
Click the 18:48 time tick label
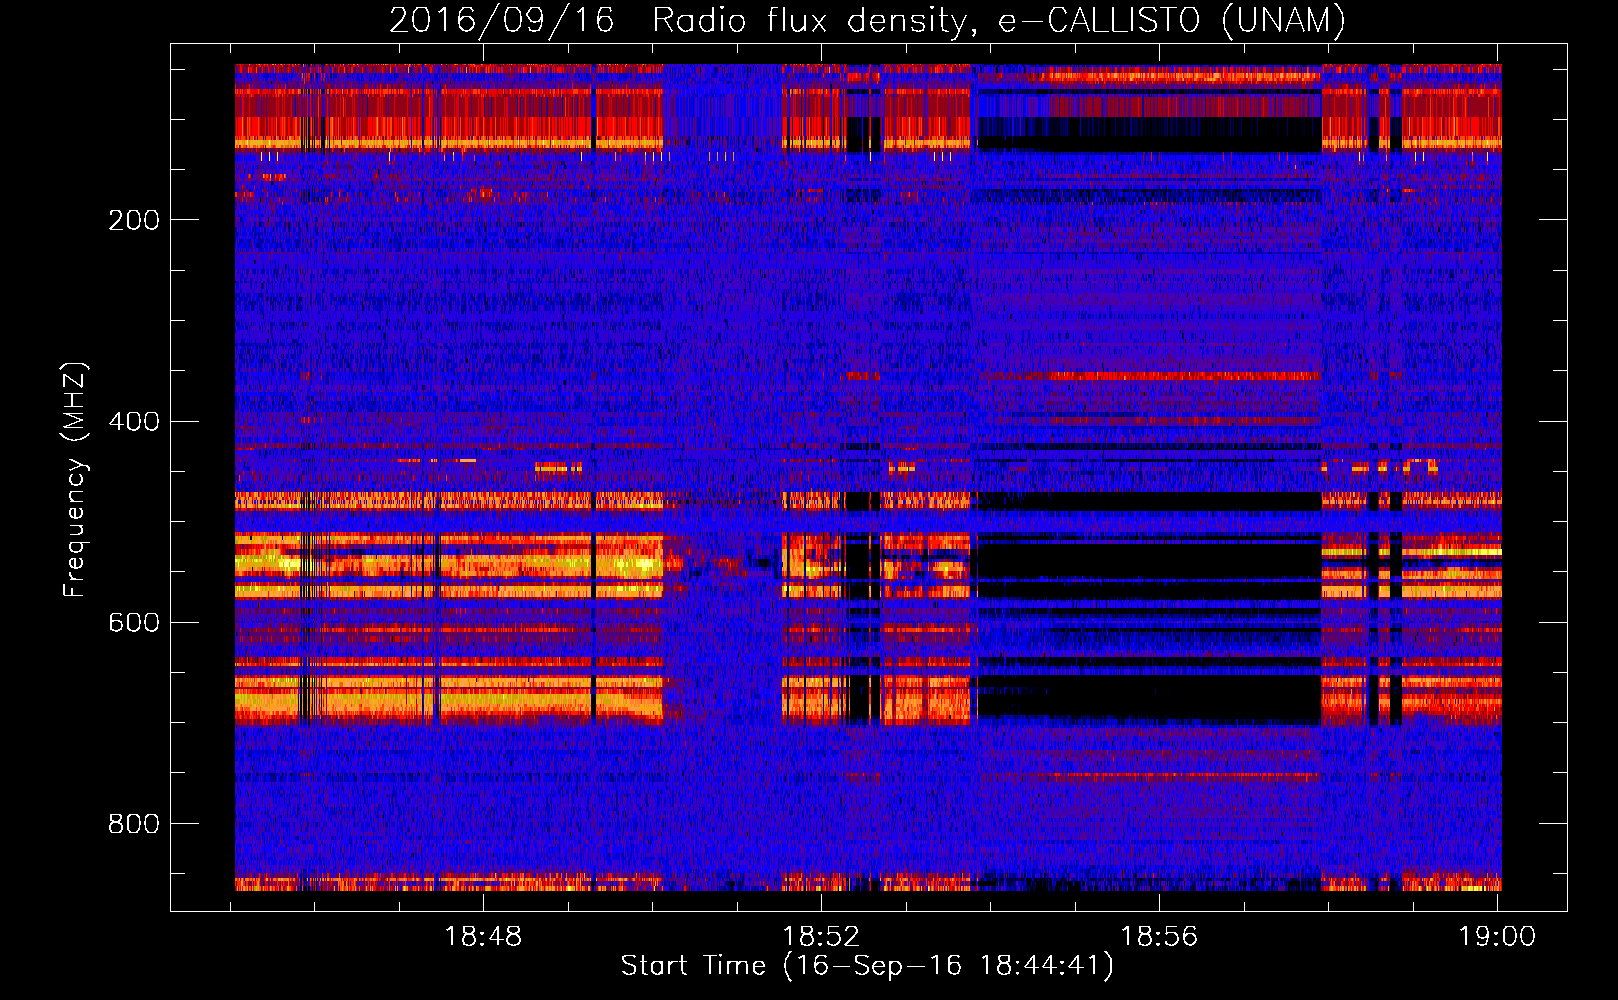point(484,937)
